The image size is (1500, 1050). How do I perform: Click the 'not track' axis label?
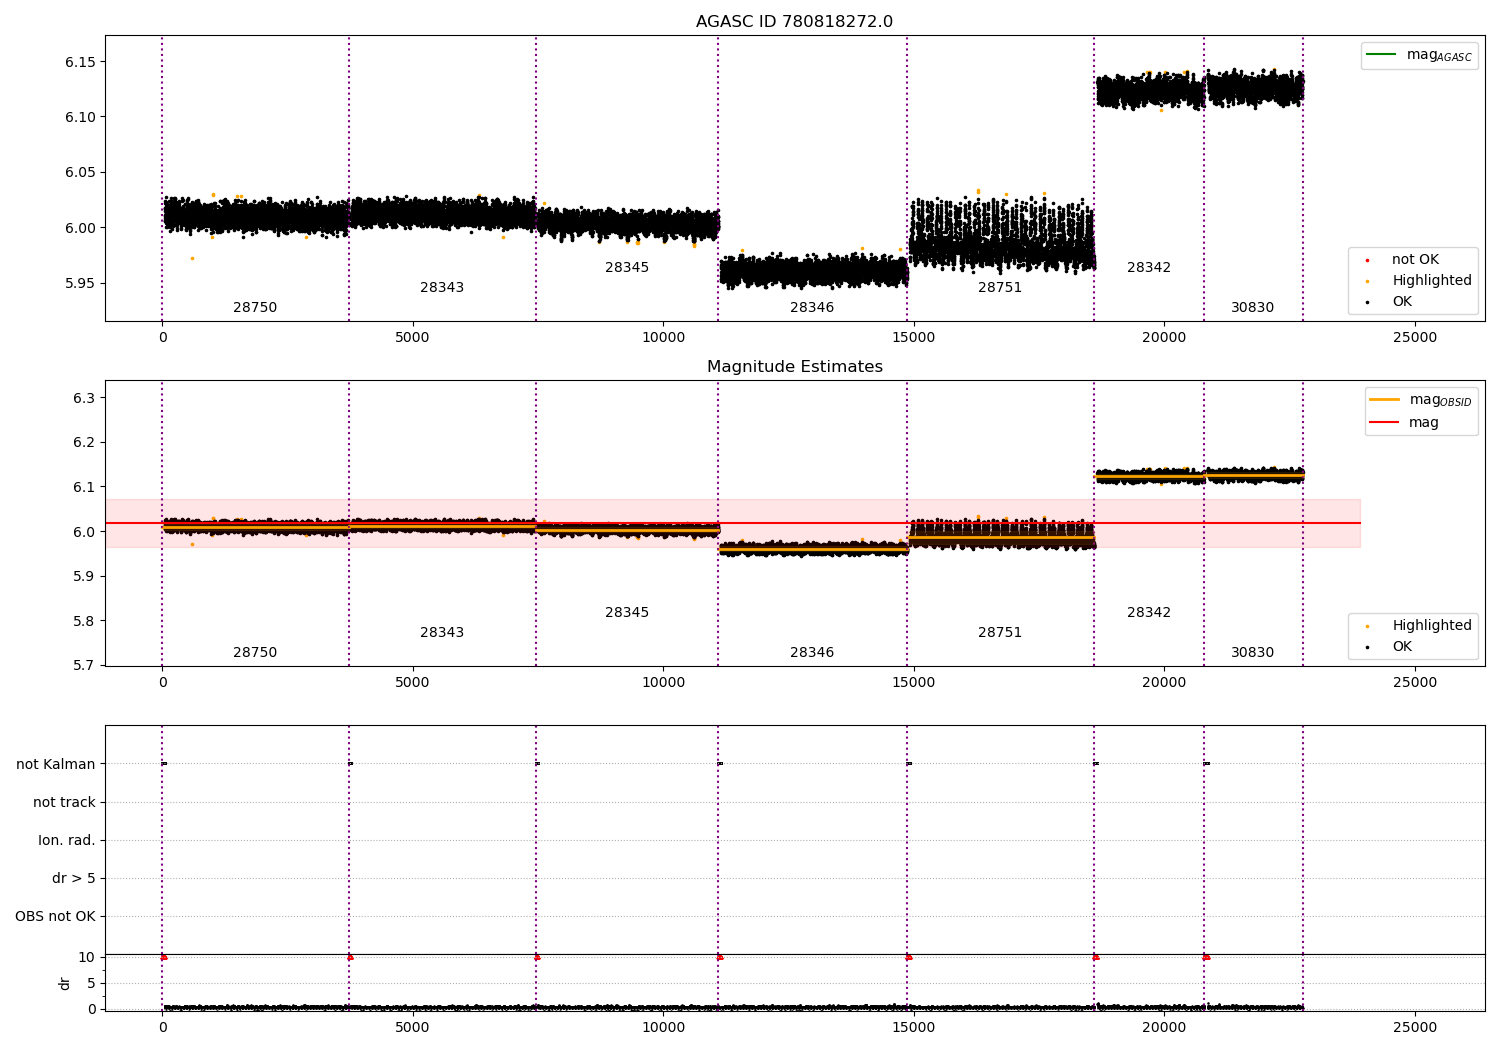pyautogui.click(x=64, y=803)
